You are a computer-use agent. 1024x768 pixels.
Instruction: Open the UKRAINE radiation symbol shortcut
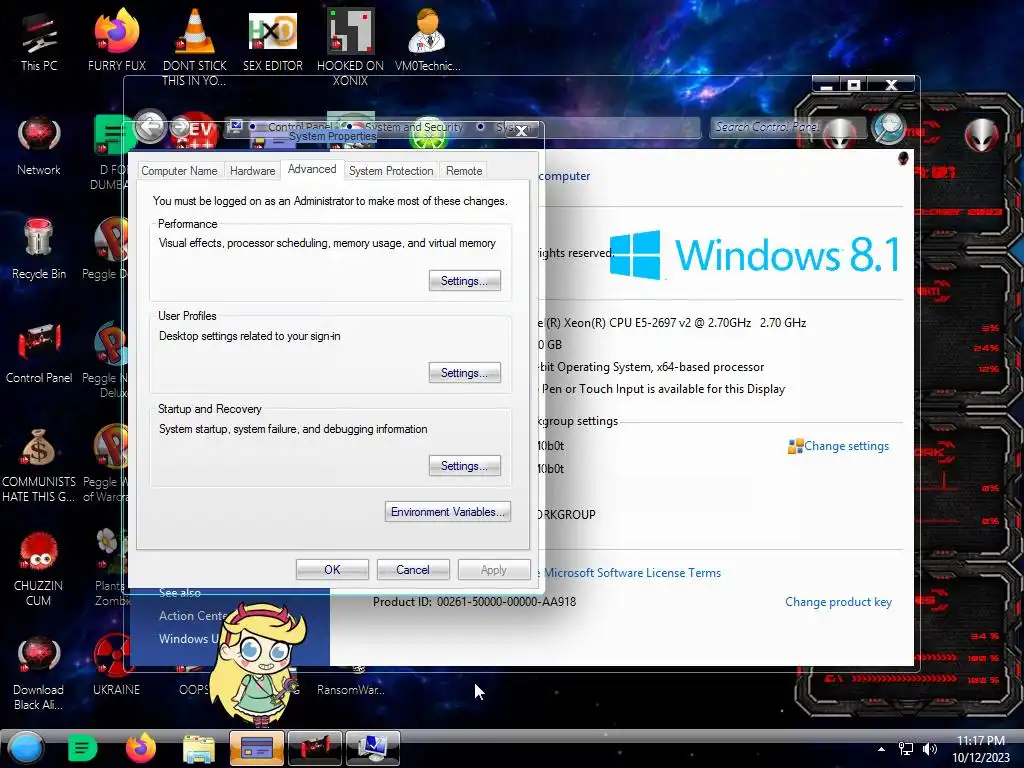pyautogui.click(x=116, y=665)
